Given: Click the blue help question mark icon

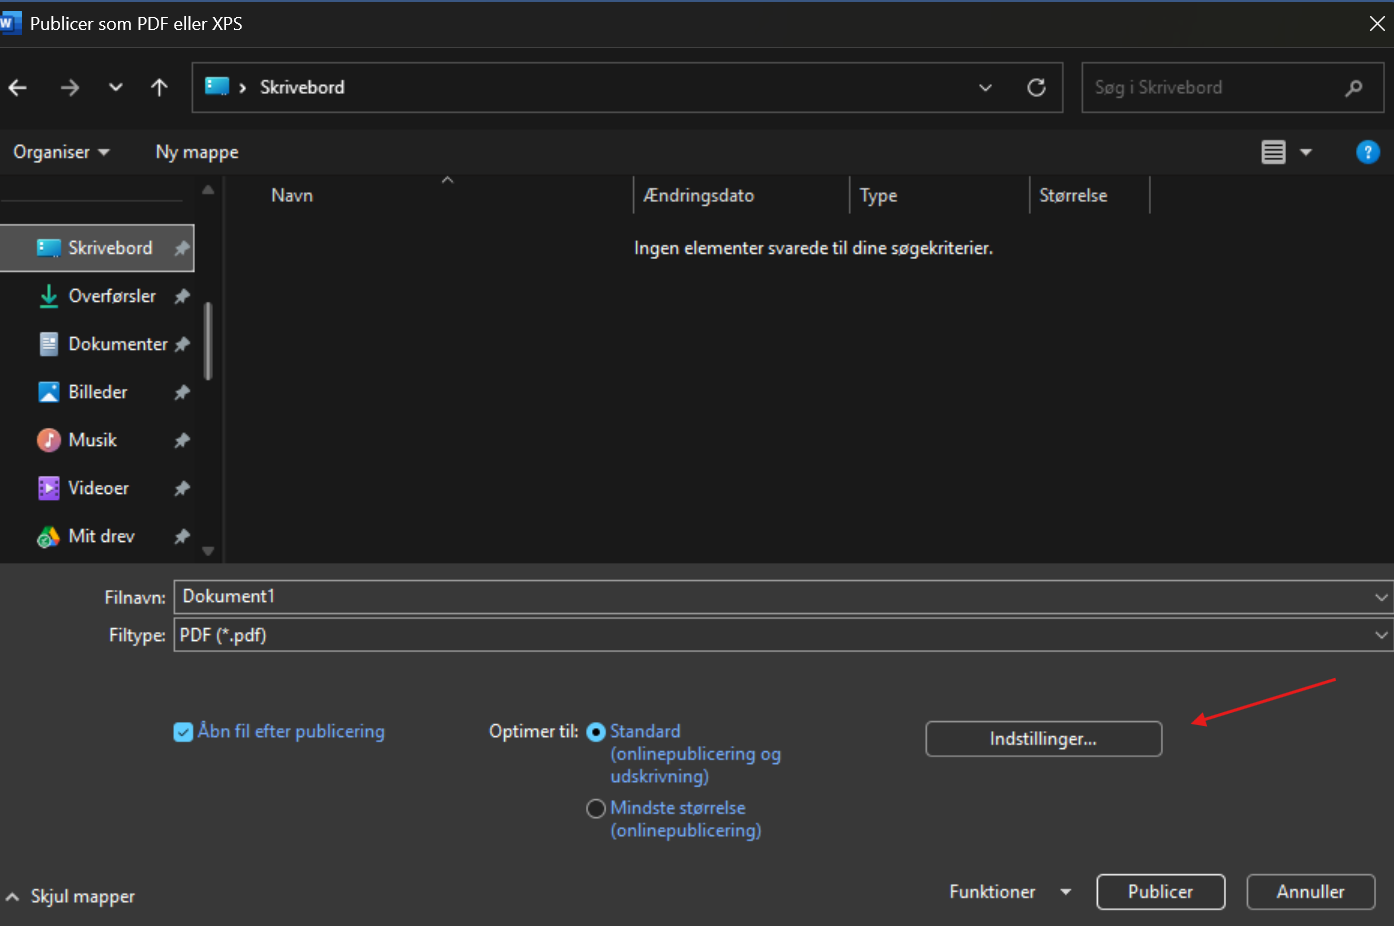Looking at the screenshot, I should coord(1367,152).
